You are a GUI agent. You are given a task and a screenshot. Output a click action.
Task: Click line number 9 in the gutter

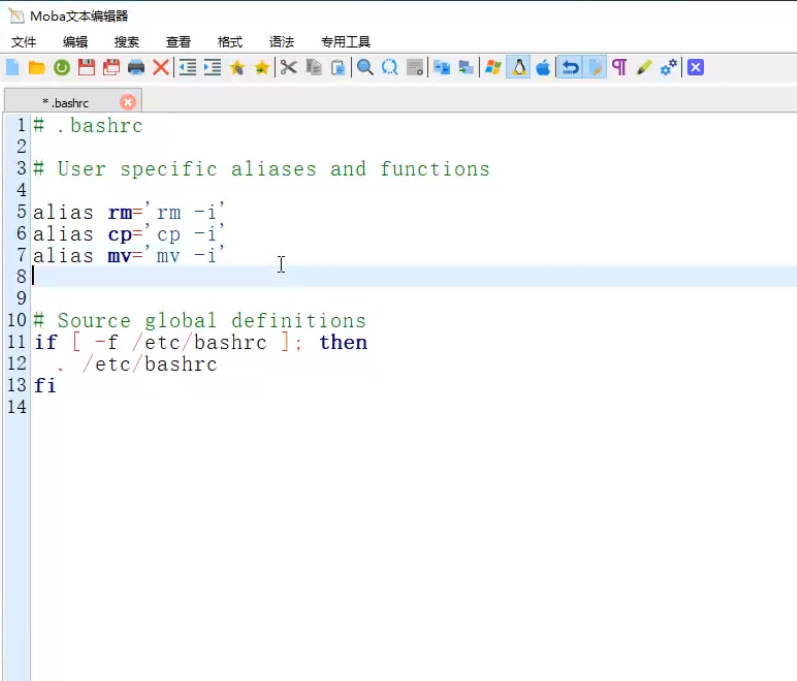tap(21, 298)
